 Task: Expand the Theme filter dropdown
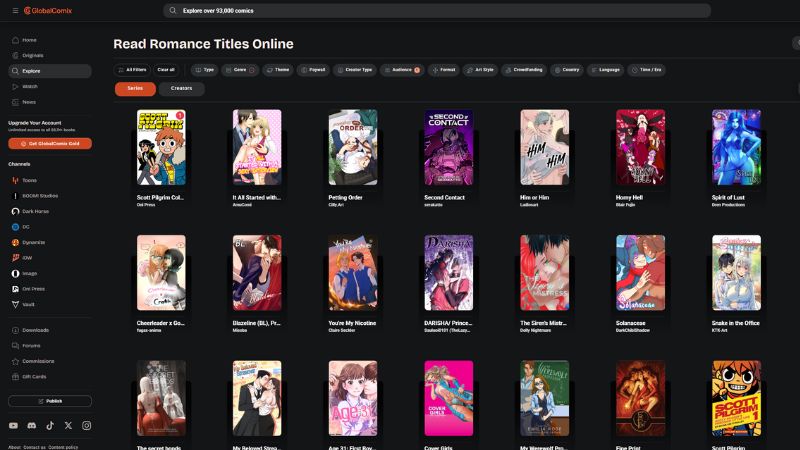coord(278,70)
